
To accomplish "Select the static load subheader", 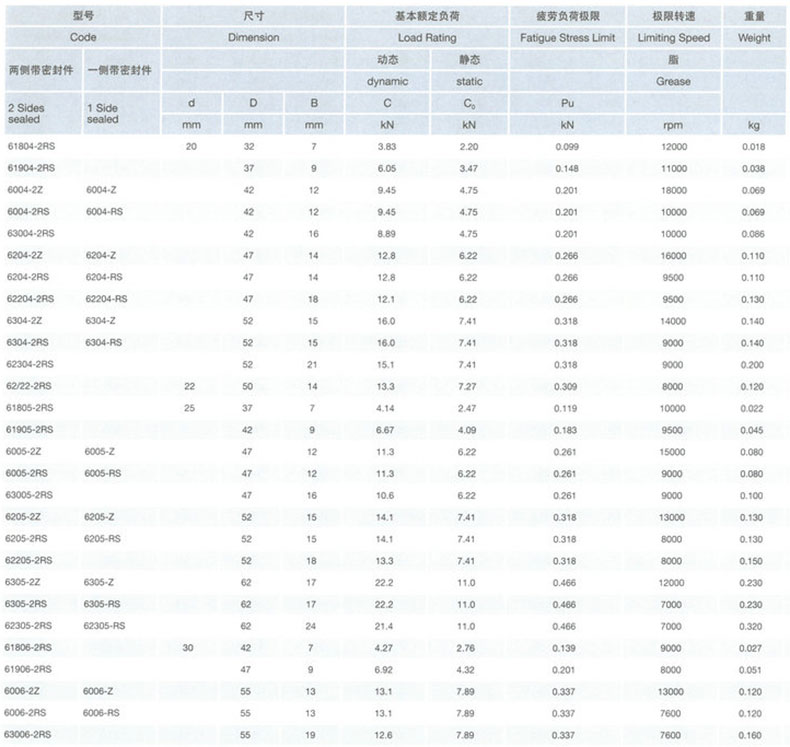I will point(468,81).
